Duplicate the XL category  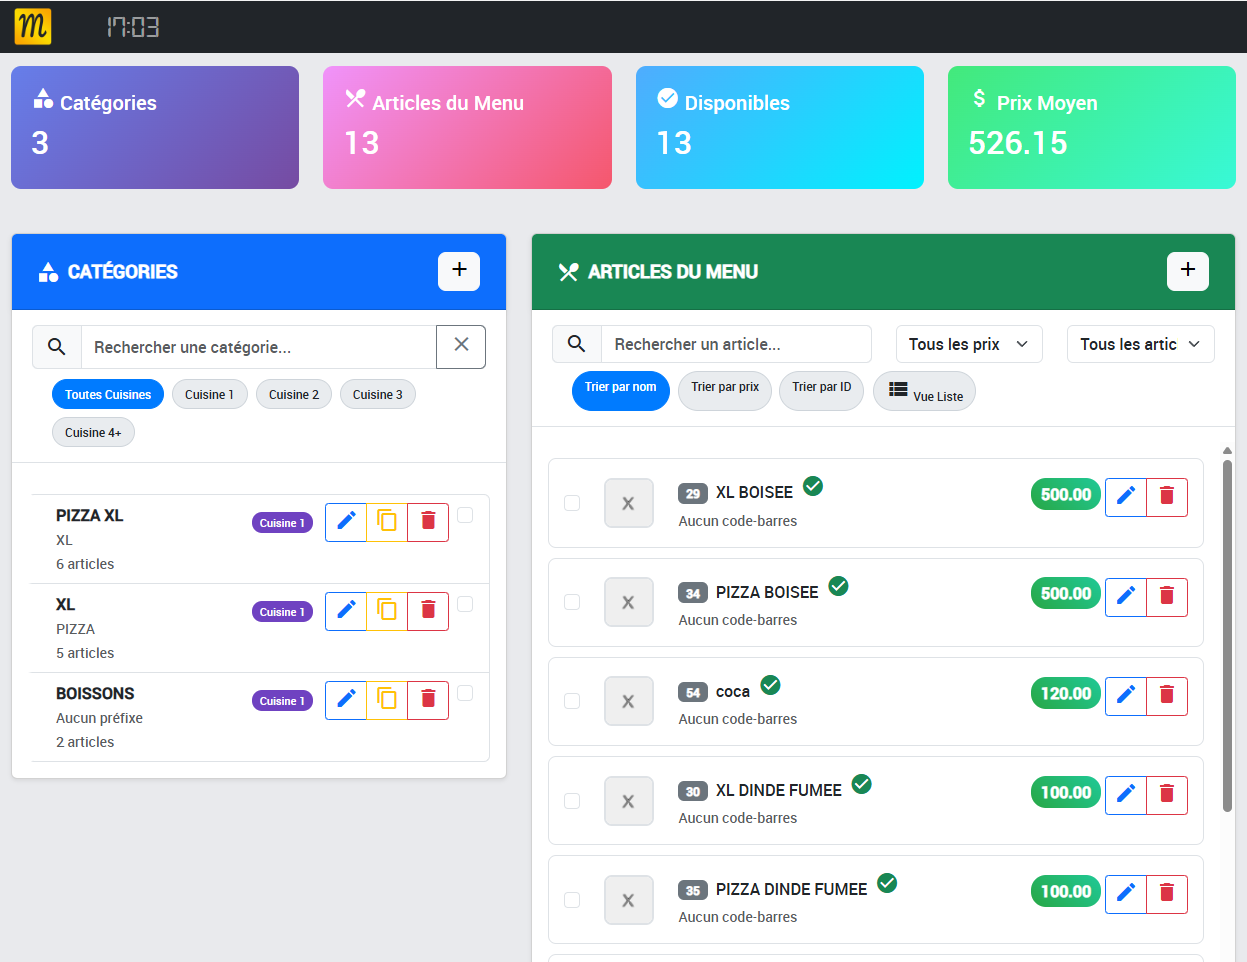click(386, 610)
